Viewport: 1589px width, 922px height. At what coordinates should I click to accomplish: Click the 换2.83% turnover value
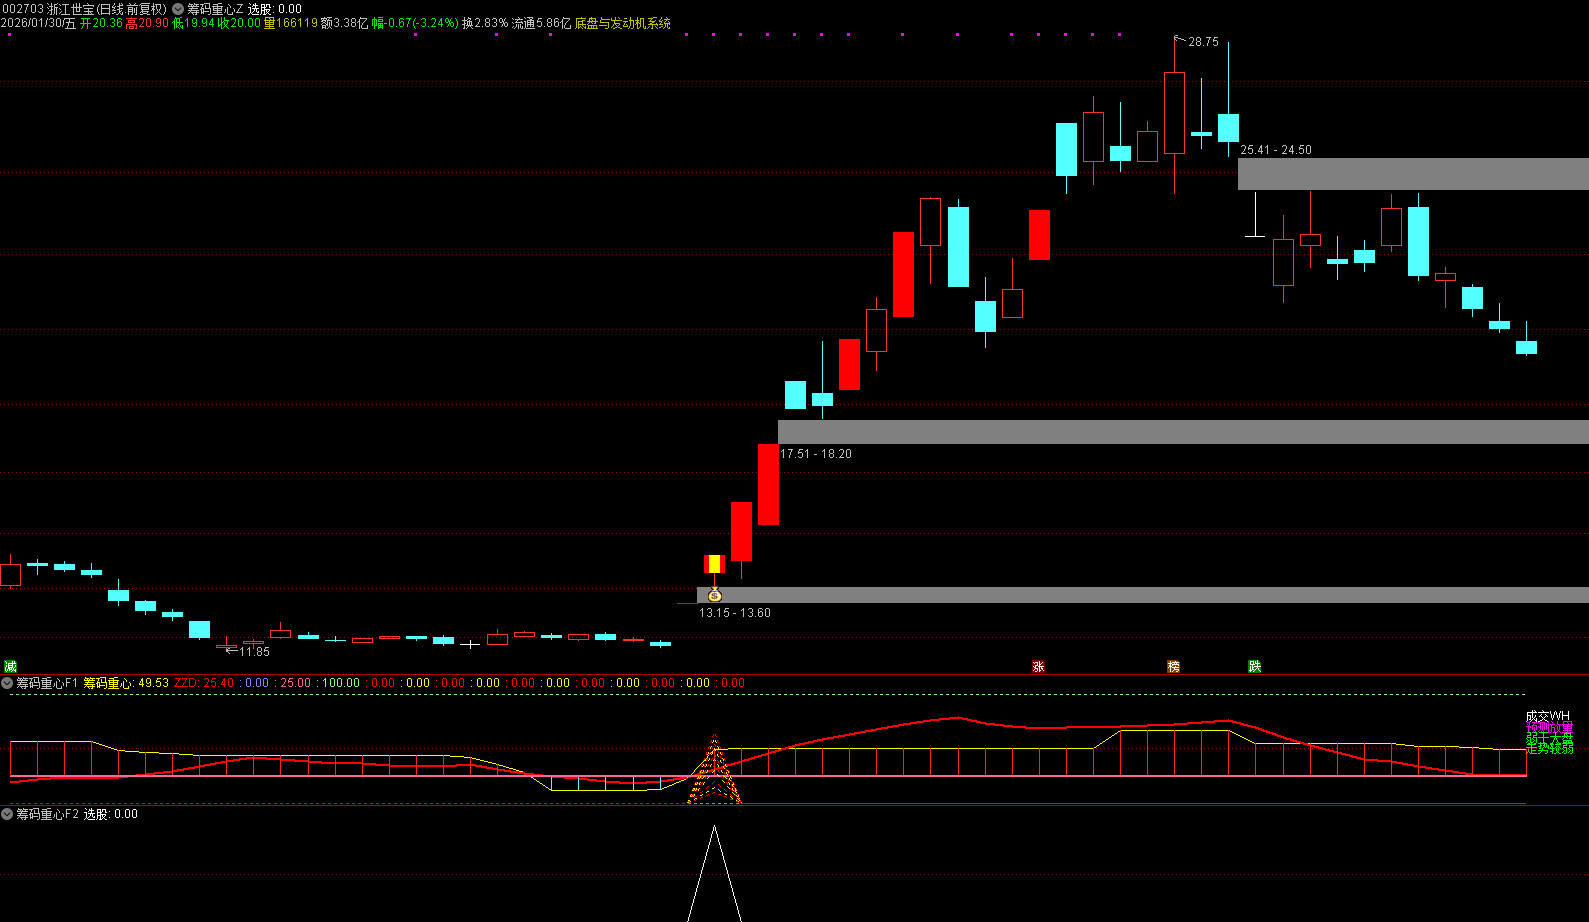click(485, 23)
